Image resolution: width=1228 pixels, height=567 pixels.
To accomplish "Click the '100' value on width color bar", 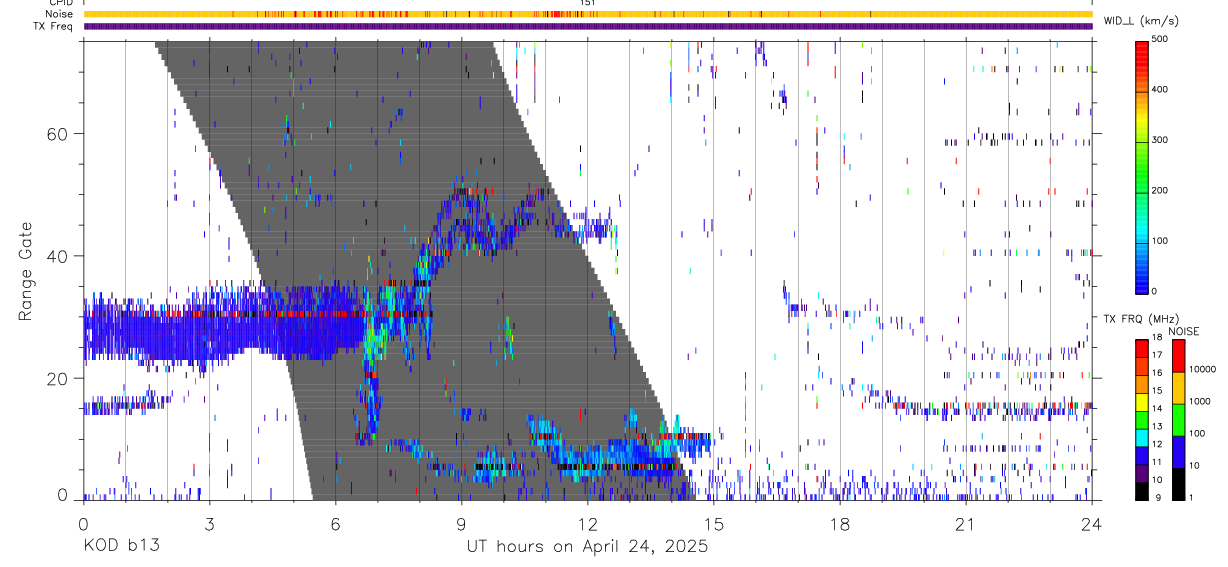I will (1160, 240).
